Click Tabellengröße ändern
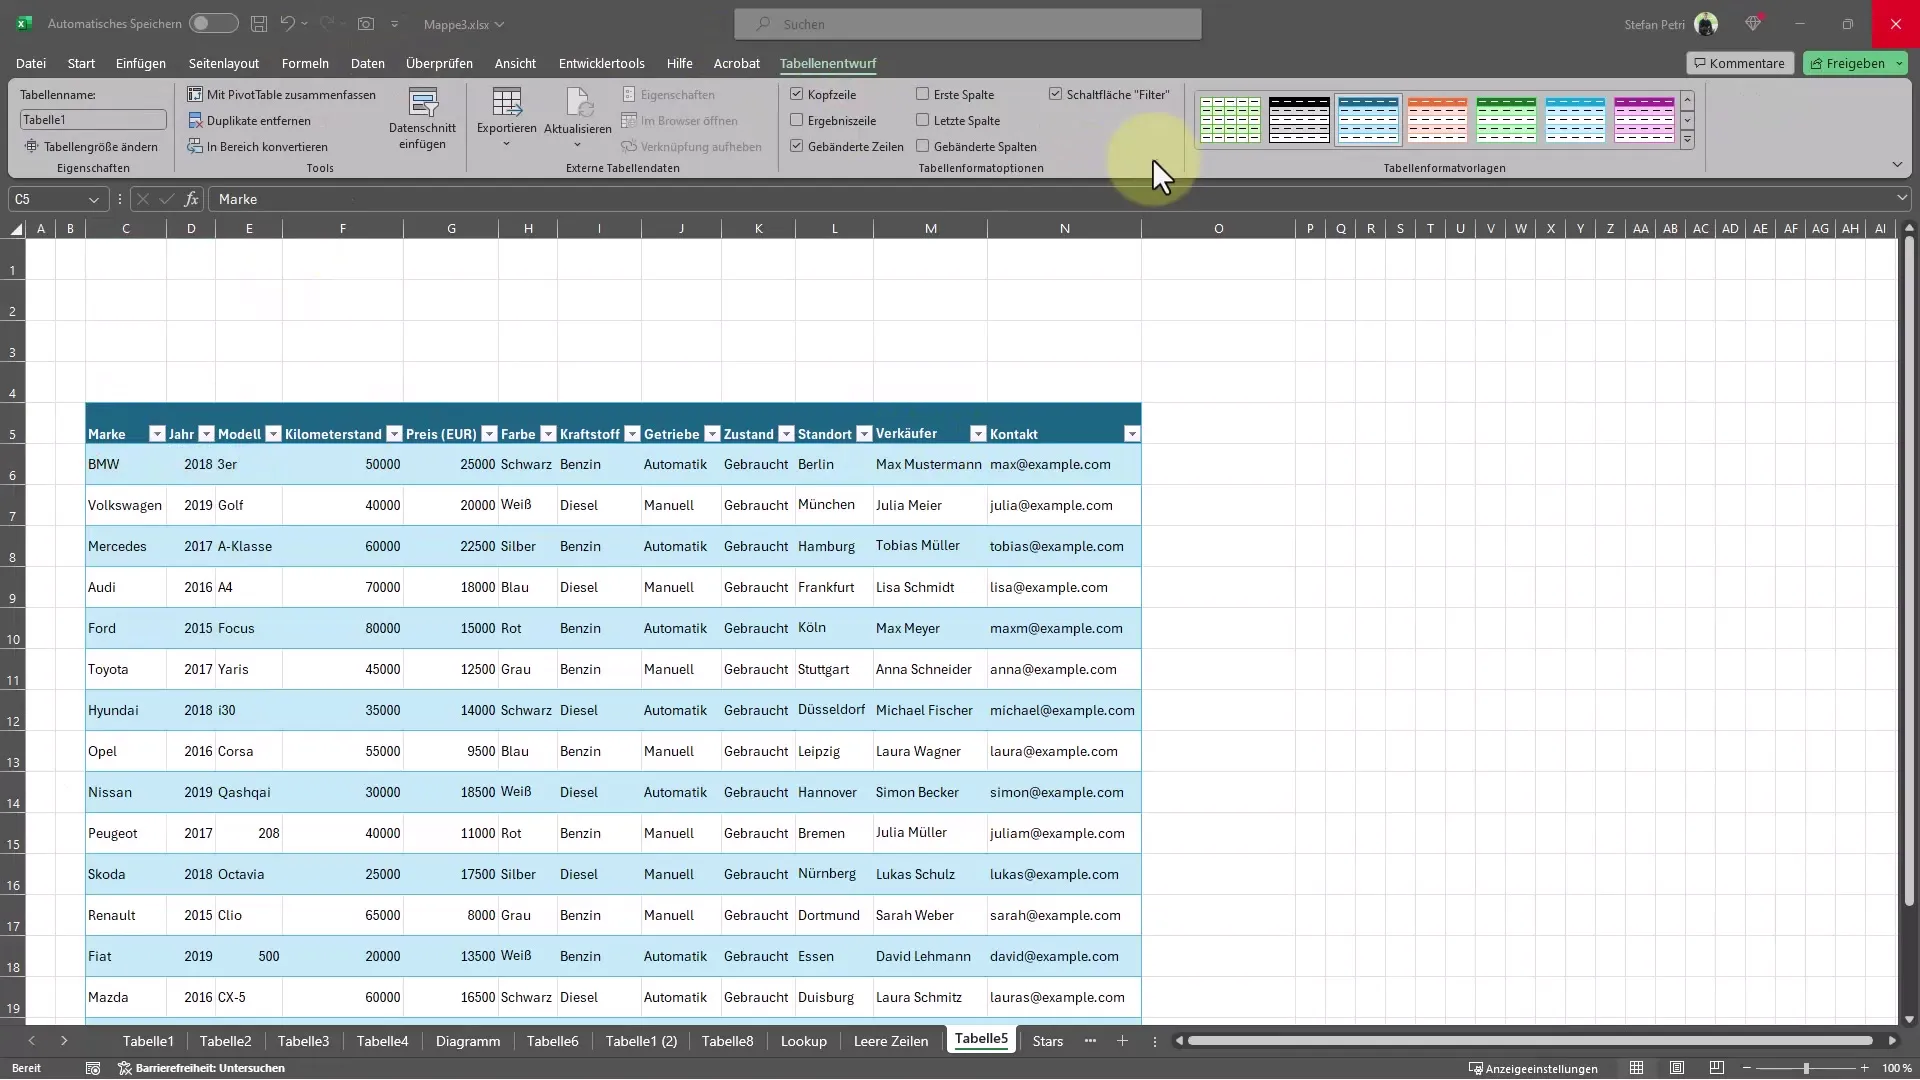Viewport: 1920px width, 1080px height. point(92,147)
